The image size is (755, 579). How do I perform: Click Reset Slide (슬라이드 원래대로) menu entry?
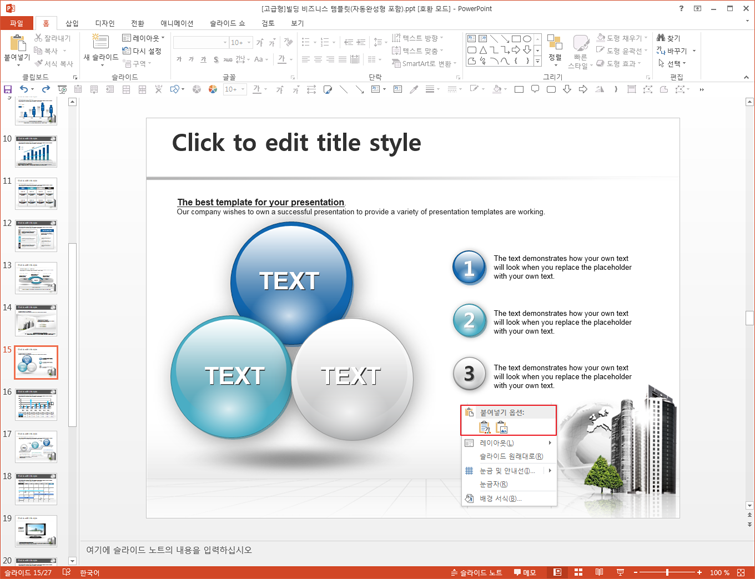(508, 456)
